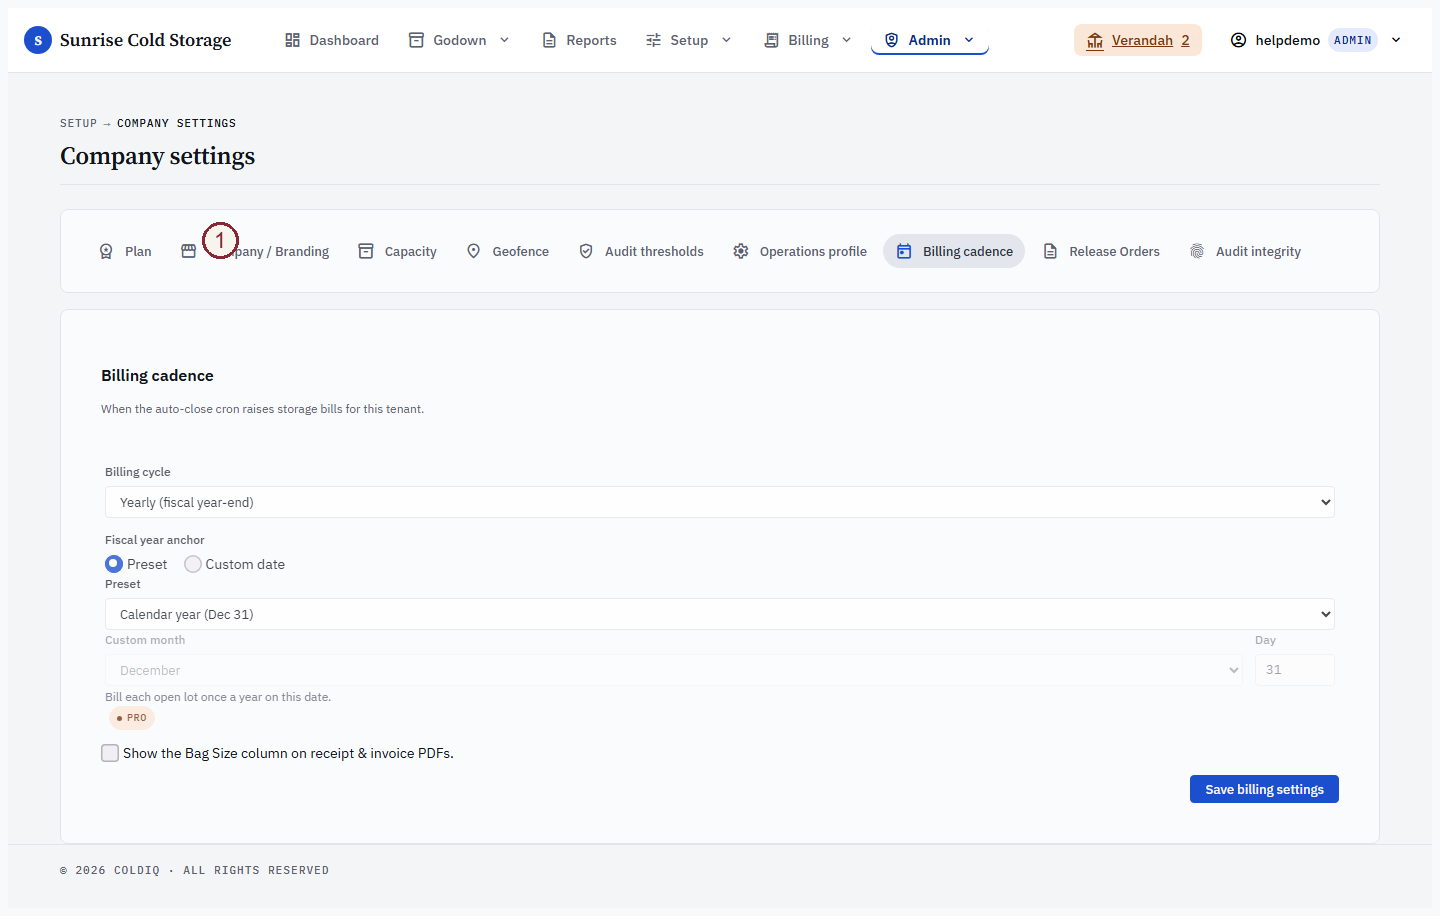Click the Dashboard grid icon
This screenshot has height=916, width=1440.
[x=292, y=40]
